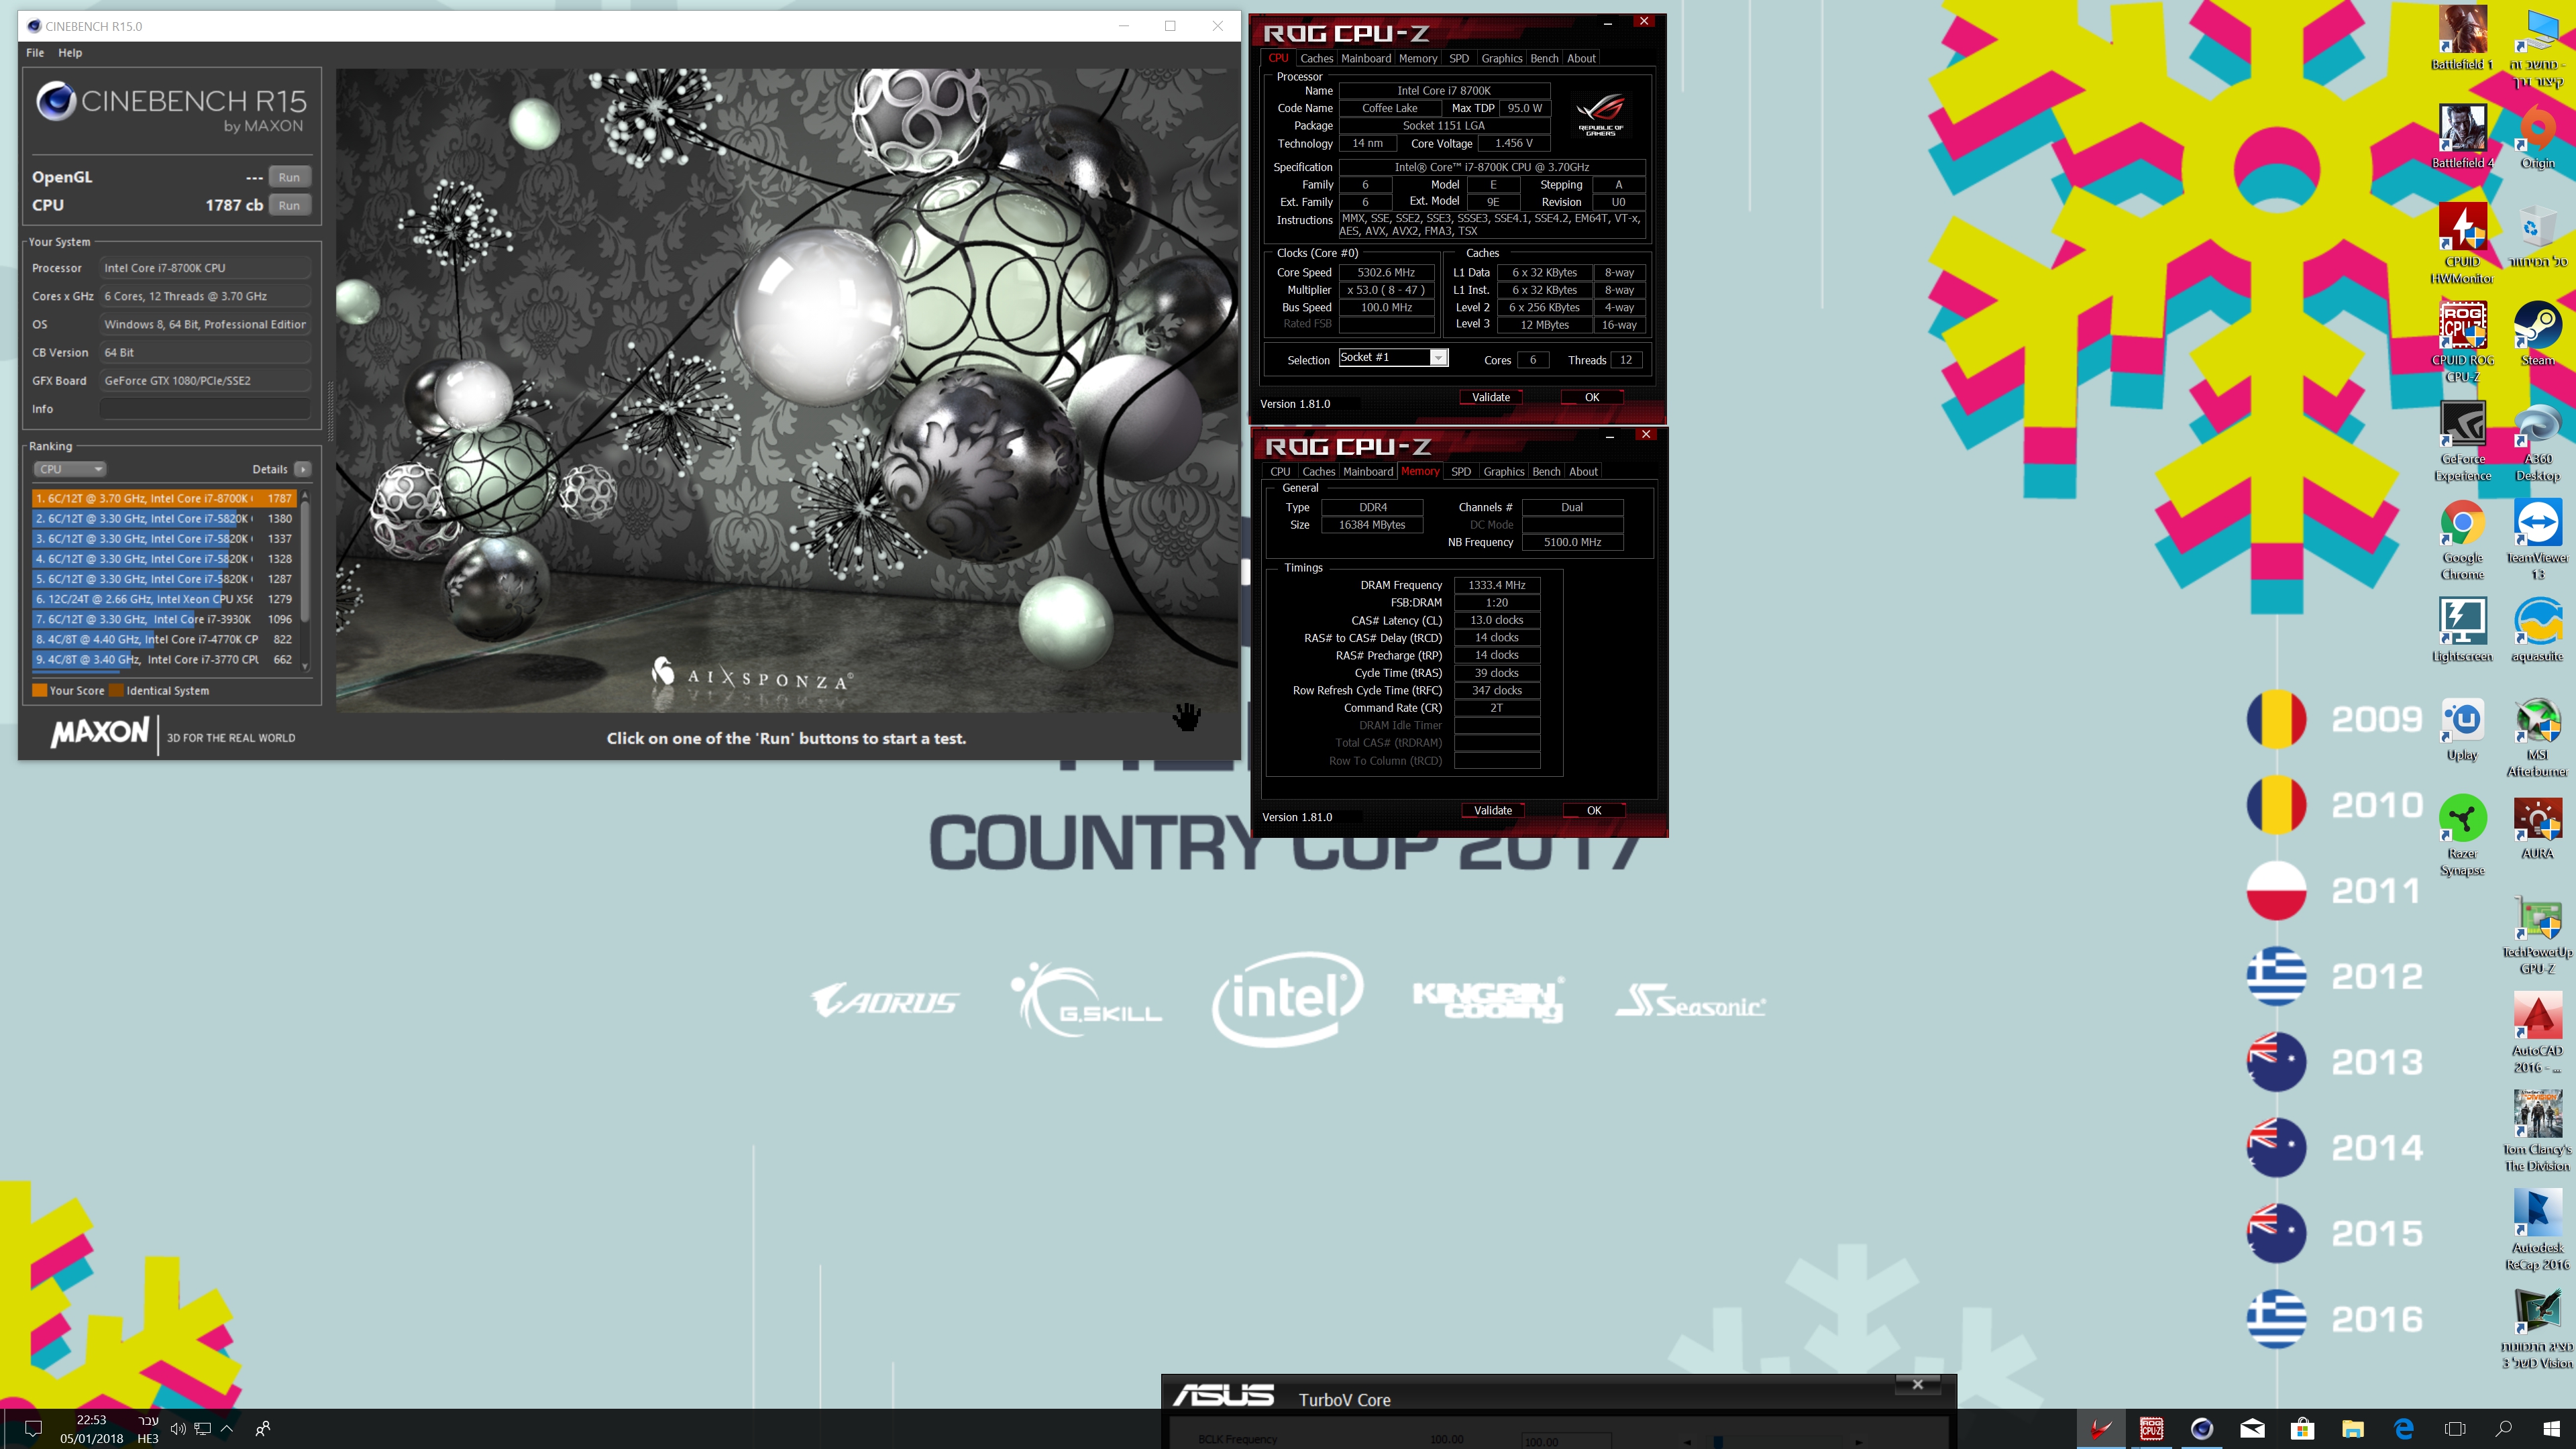Switch to Caches tab in upper CPU-Z
Viewport: 2576px width, 1449px height.
(x=1317, y=58)
